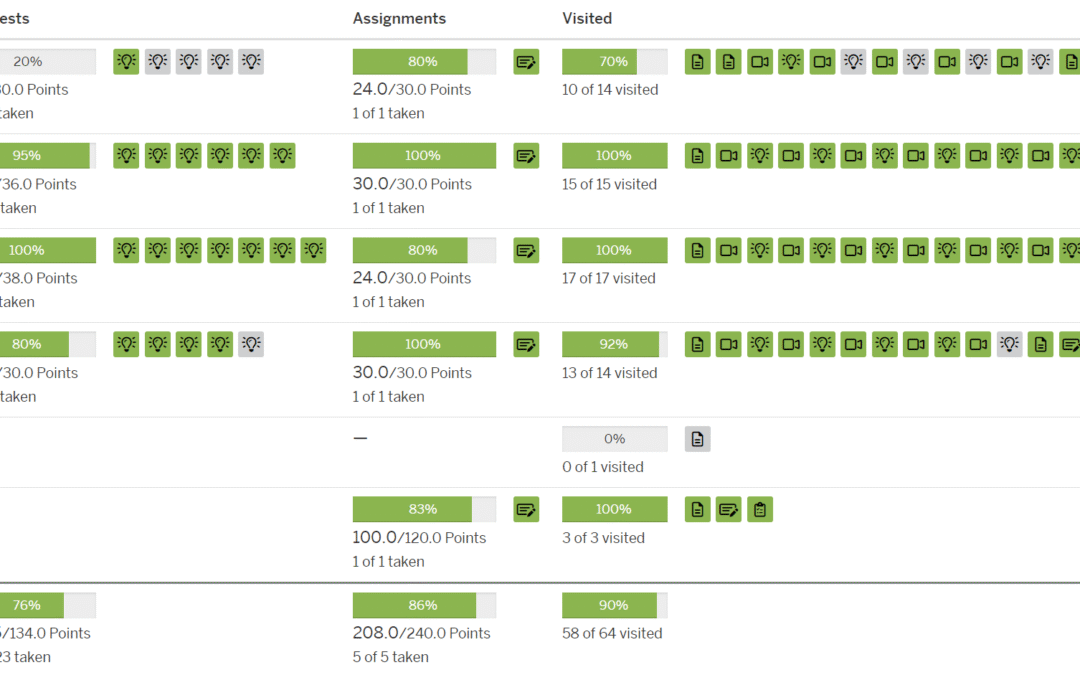The image size is (1080, 675).
Task: Click the 86% total assignments progress bar
Action: [424, 605]
